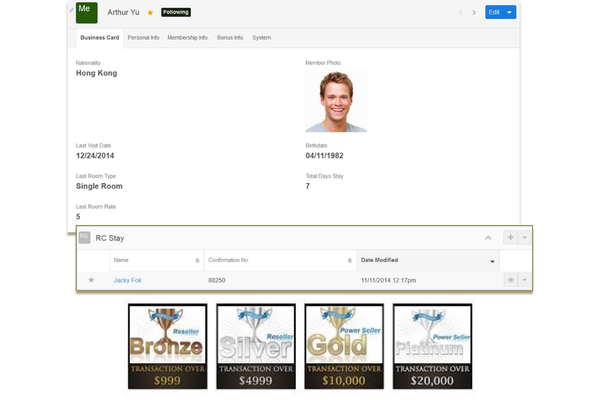Click the gold favorite star beside Arthur Yu
The image size is (600, 400).
[150, 13]
